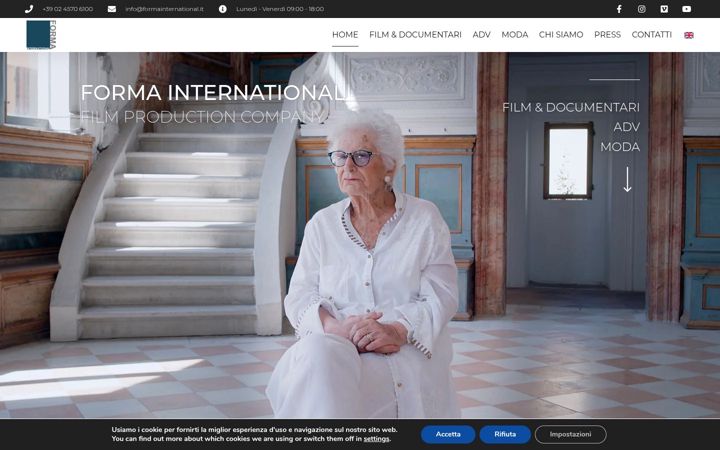The width and height of the screenshot is (720, 450).
Task: Click the phone number +39 02 4570 6100
Action: pyautogui.click(x=68, y=9)
